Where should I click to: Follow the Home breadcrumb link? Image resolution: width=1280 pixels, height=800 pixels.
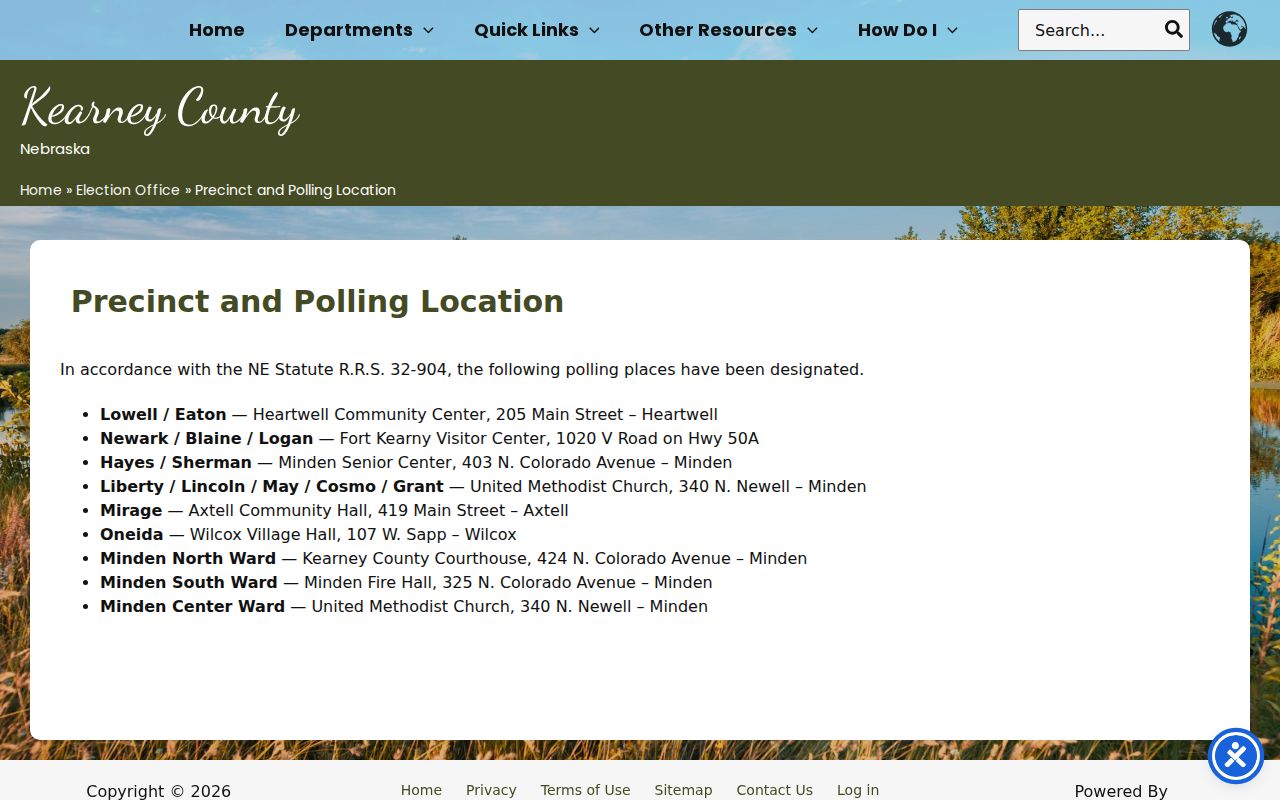tap(41, 190)
